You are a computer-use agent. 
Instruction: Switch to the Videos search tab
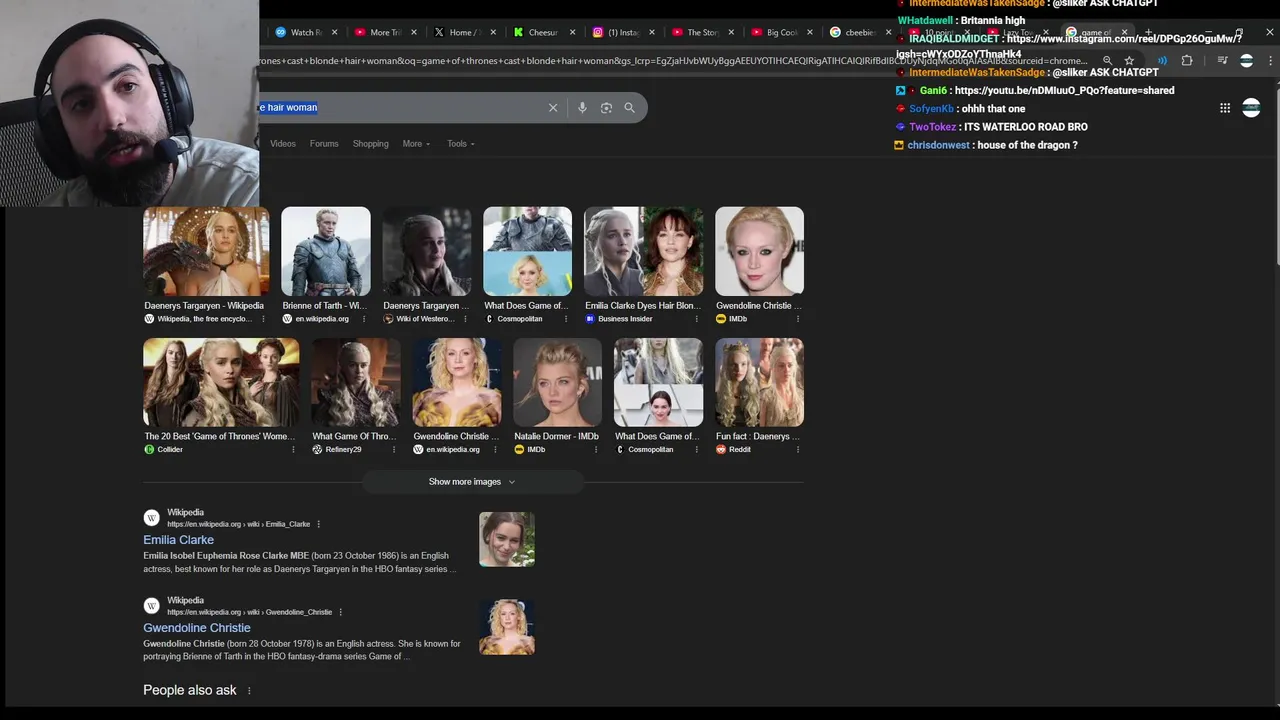(283, 144)
